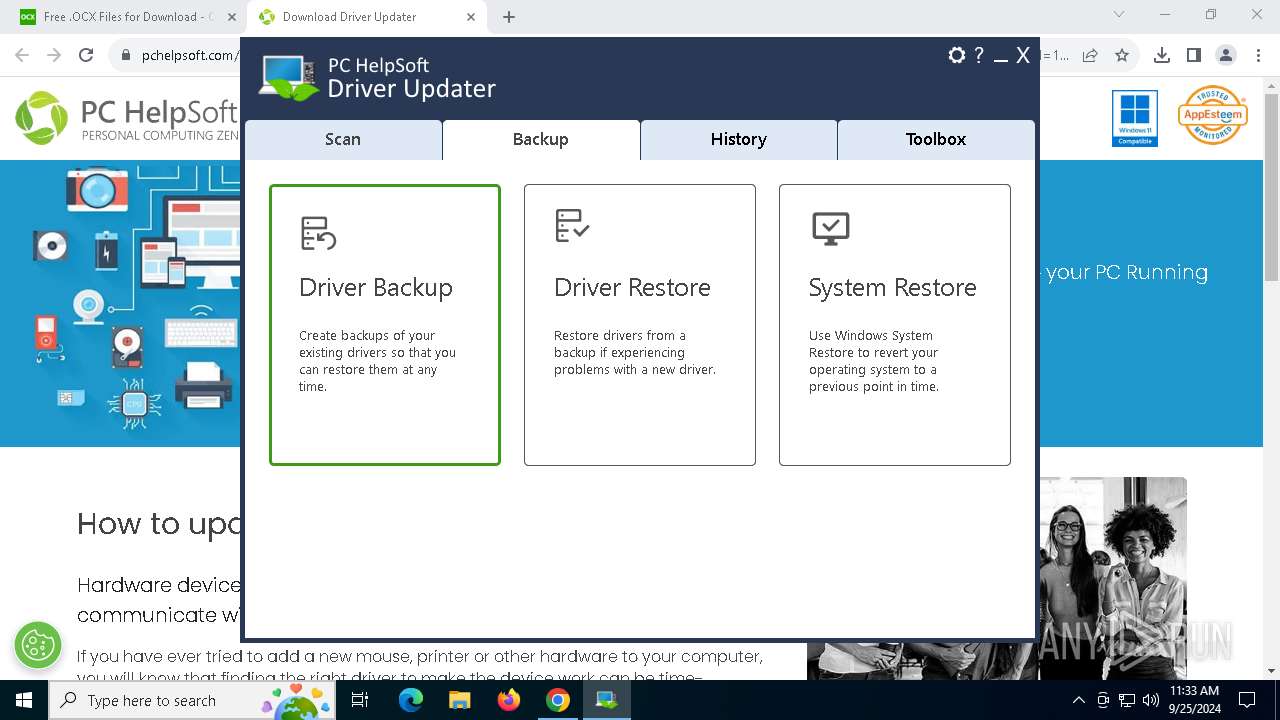Select the Backup tab
The width and height of the screenshot is (1280, 720).
(x=541, y=140)
